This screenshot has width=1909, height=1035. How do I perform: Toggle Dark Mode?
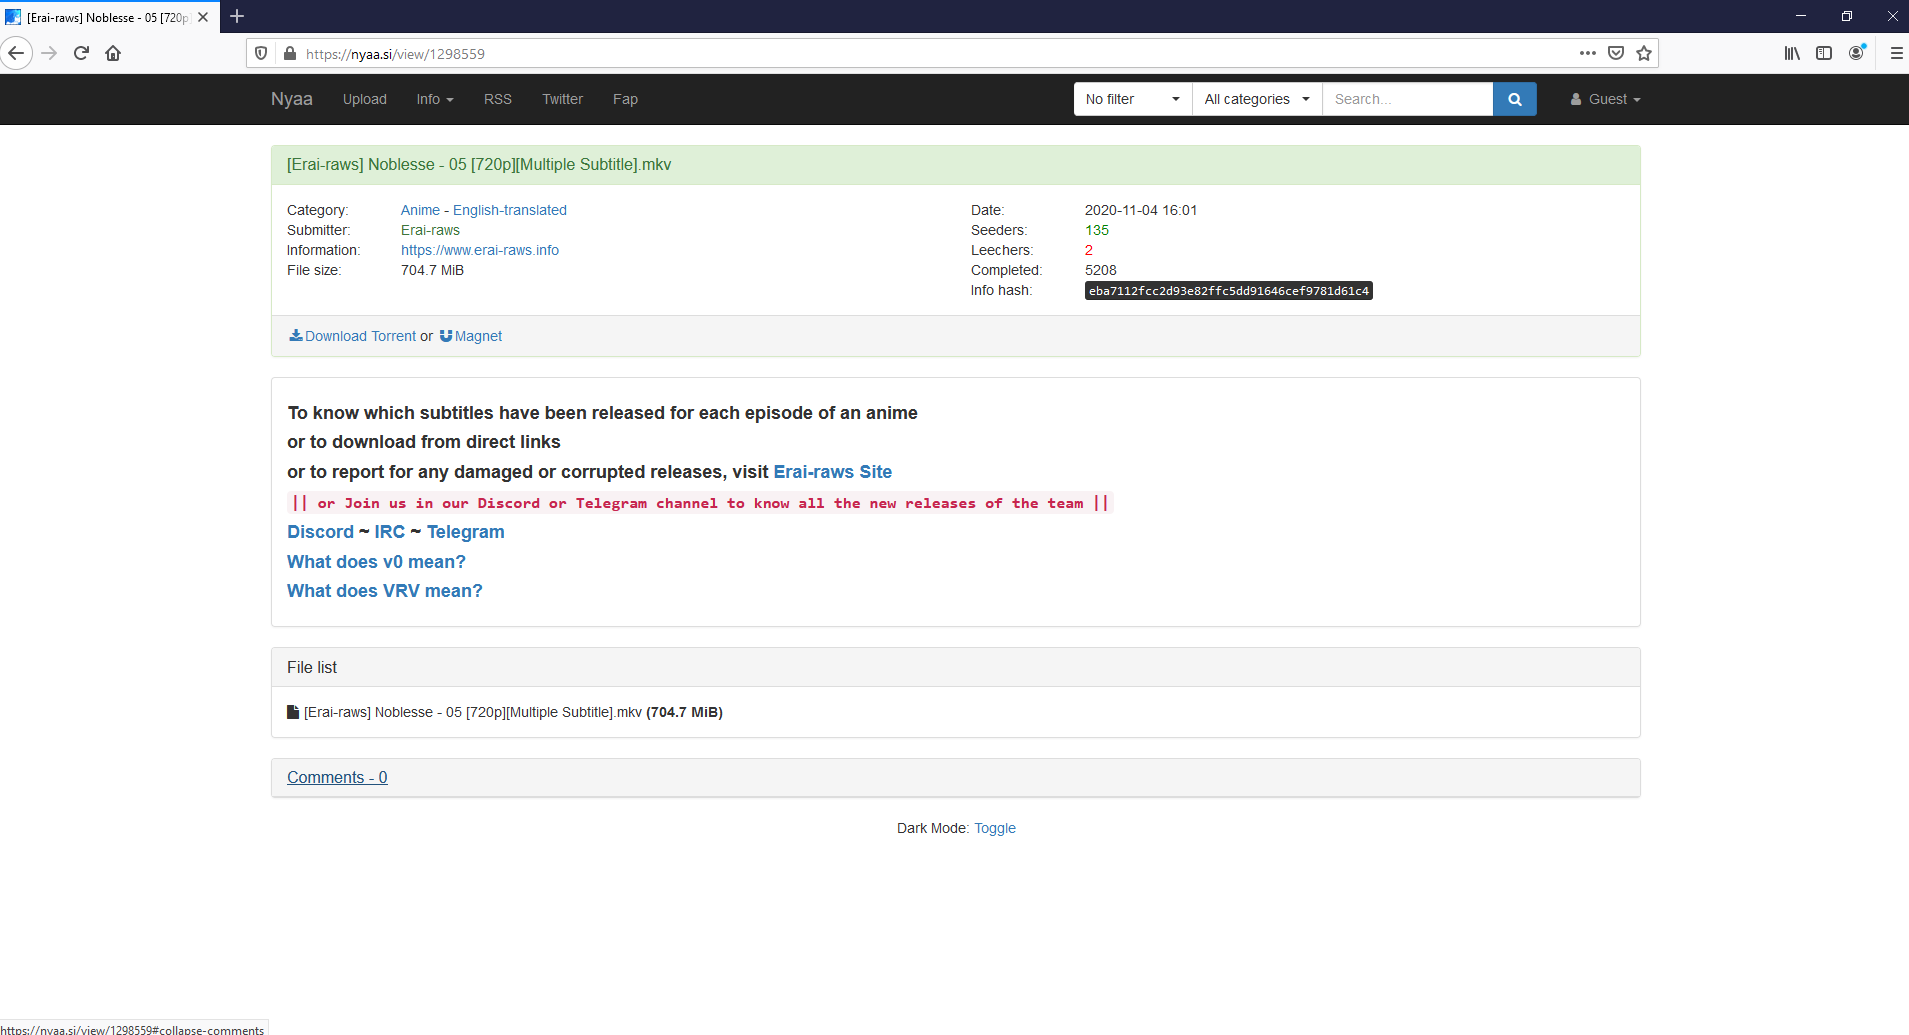coord(995,828)
